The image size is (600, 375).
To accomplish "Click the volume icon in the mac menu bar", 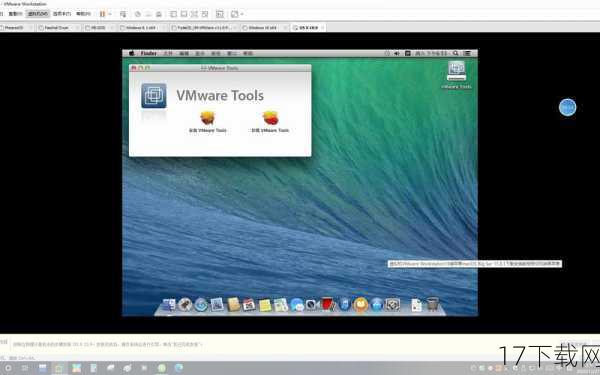I will (x=397, y=53).
